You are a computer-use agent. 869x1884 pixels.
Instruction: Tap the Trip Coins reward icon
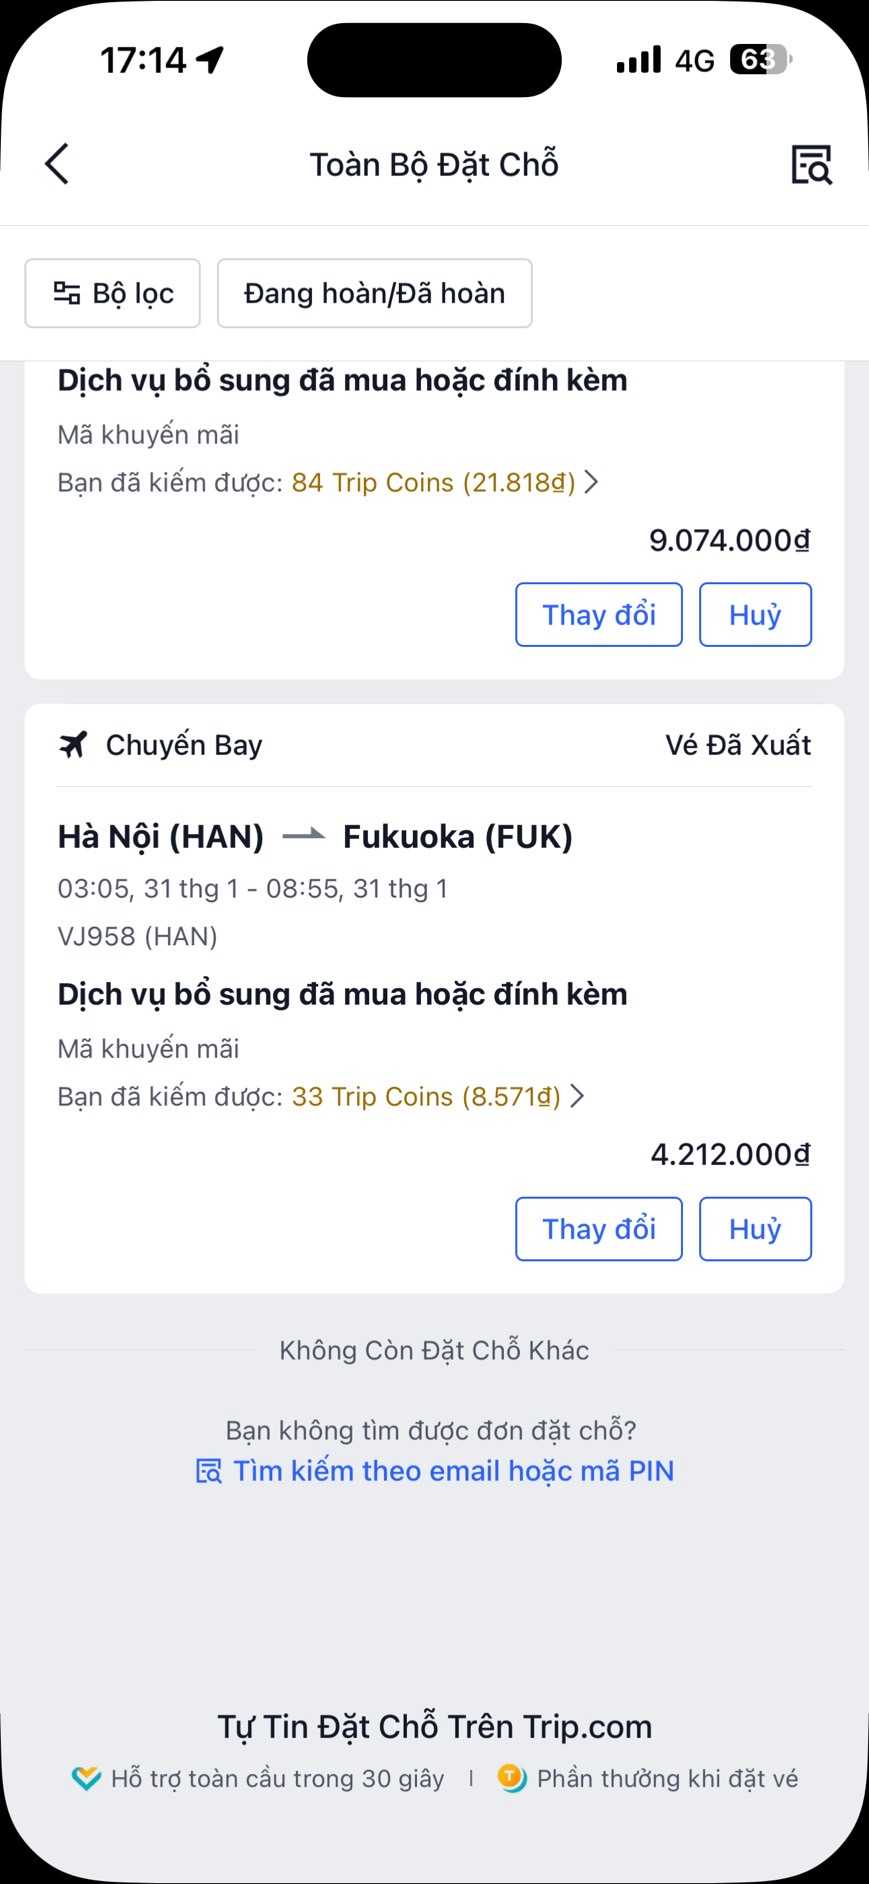[512, 1778]
